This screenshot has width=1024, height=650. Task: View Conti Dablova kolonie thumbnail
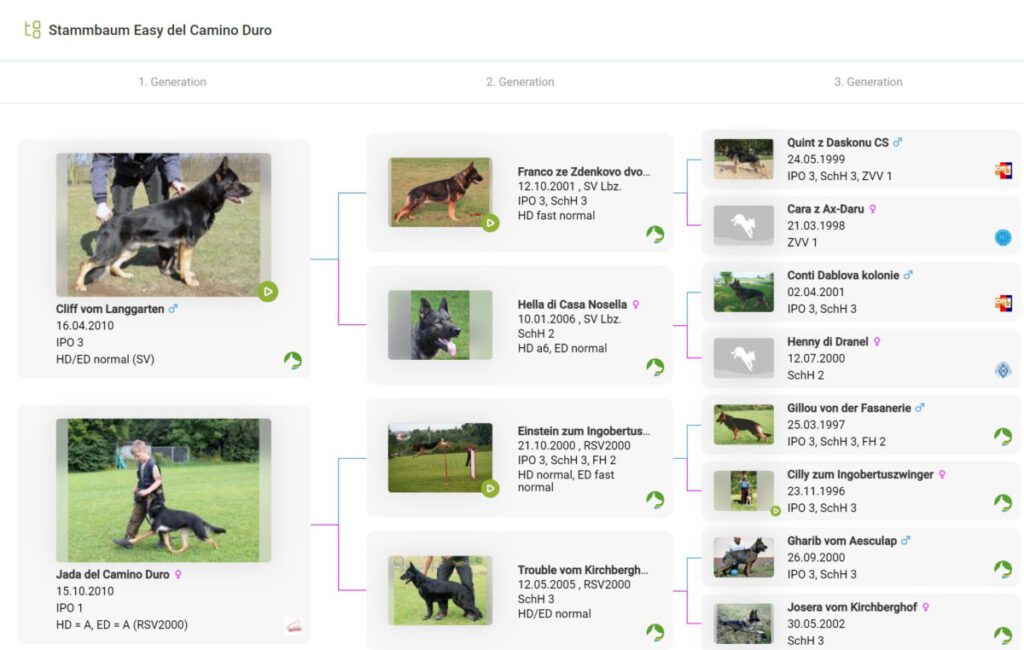[743, 292]
